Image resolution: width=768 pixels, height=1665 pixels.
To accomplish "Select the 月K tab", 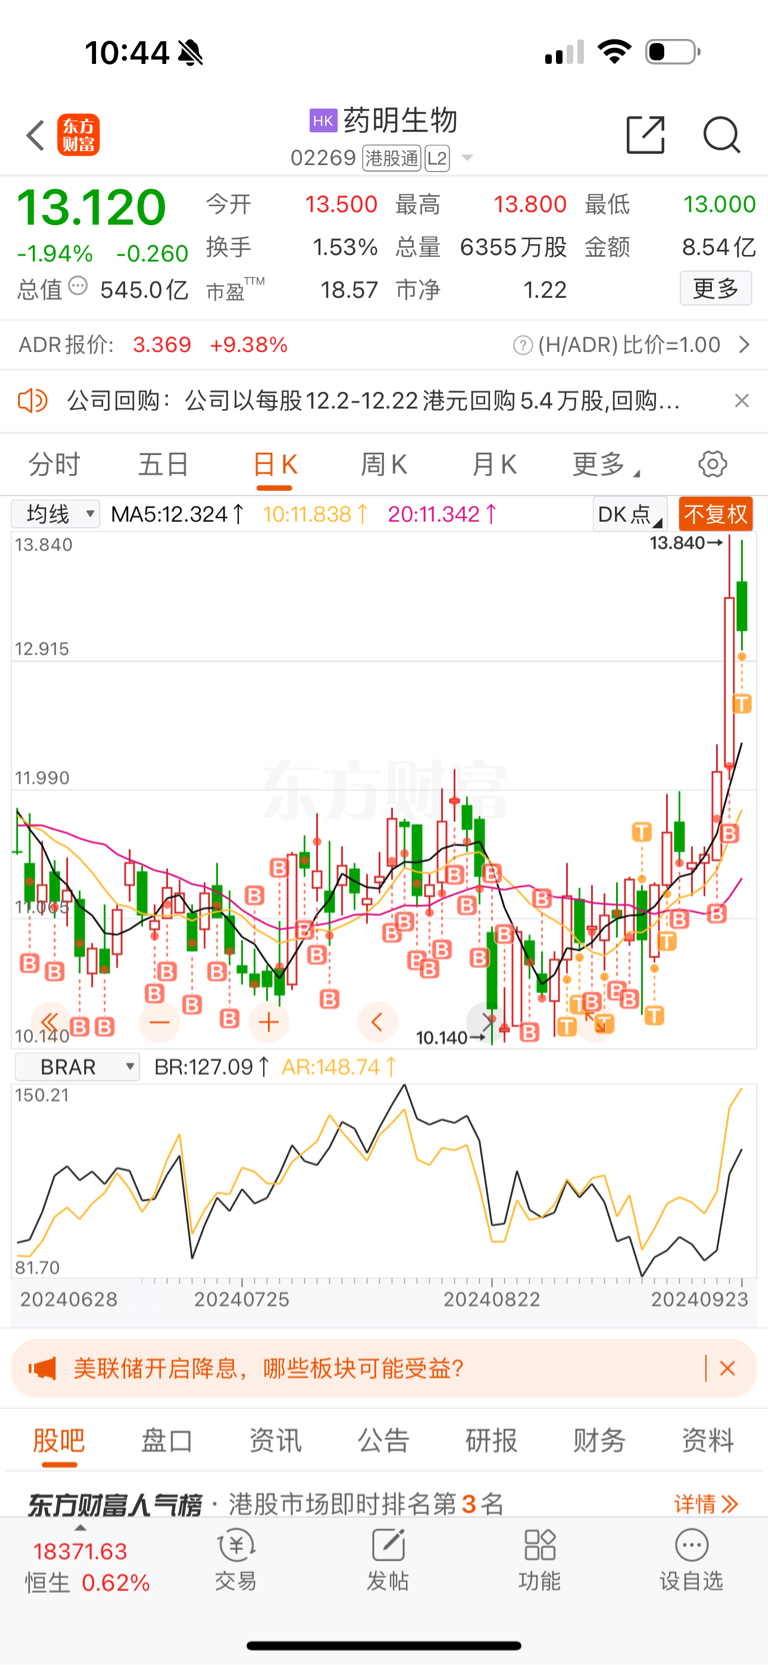I will pyautogui.click(x=494, y=464).
